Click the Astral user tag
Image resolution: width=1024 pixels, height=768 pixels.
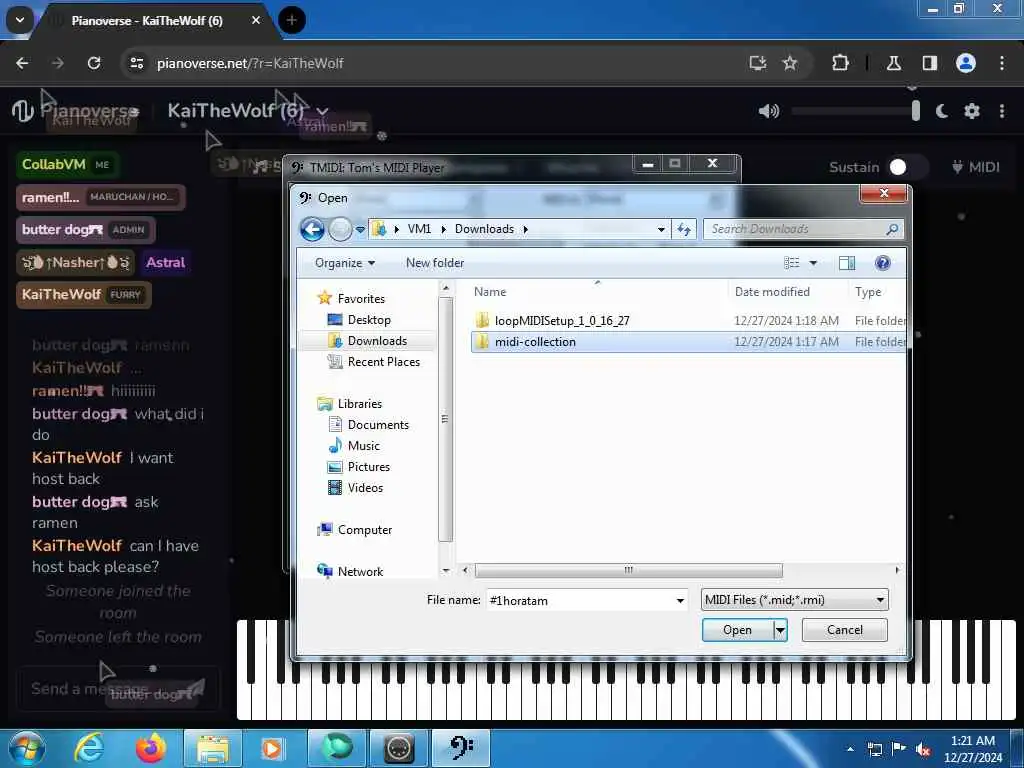[x=165, y=263]
